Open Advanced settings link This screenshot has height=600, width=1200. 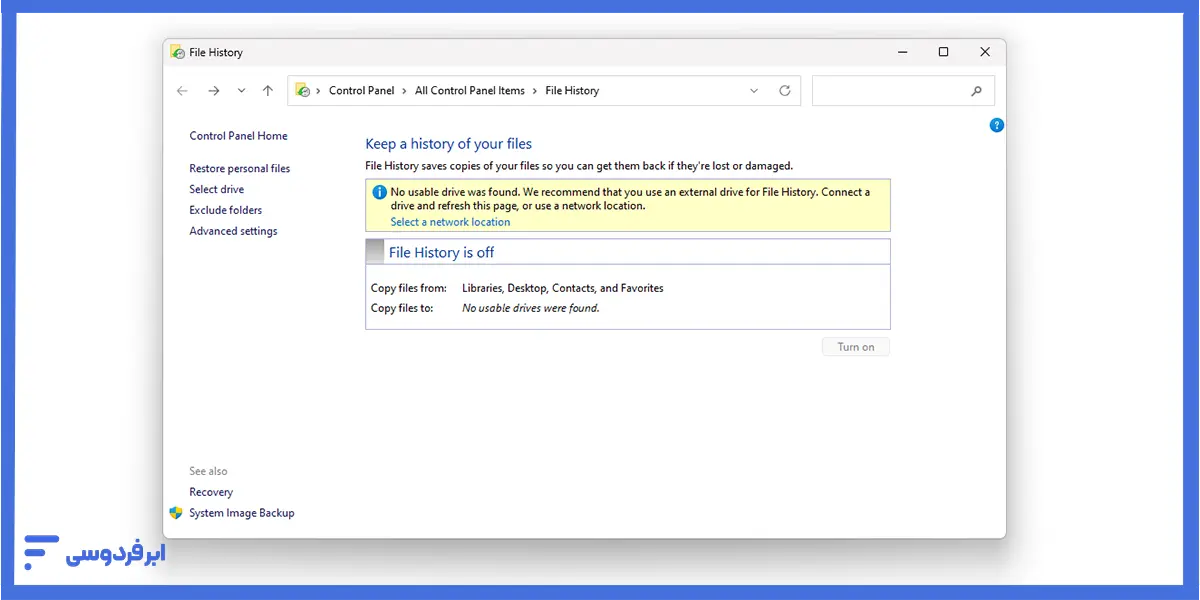click(233, 231)
